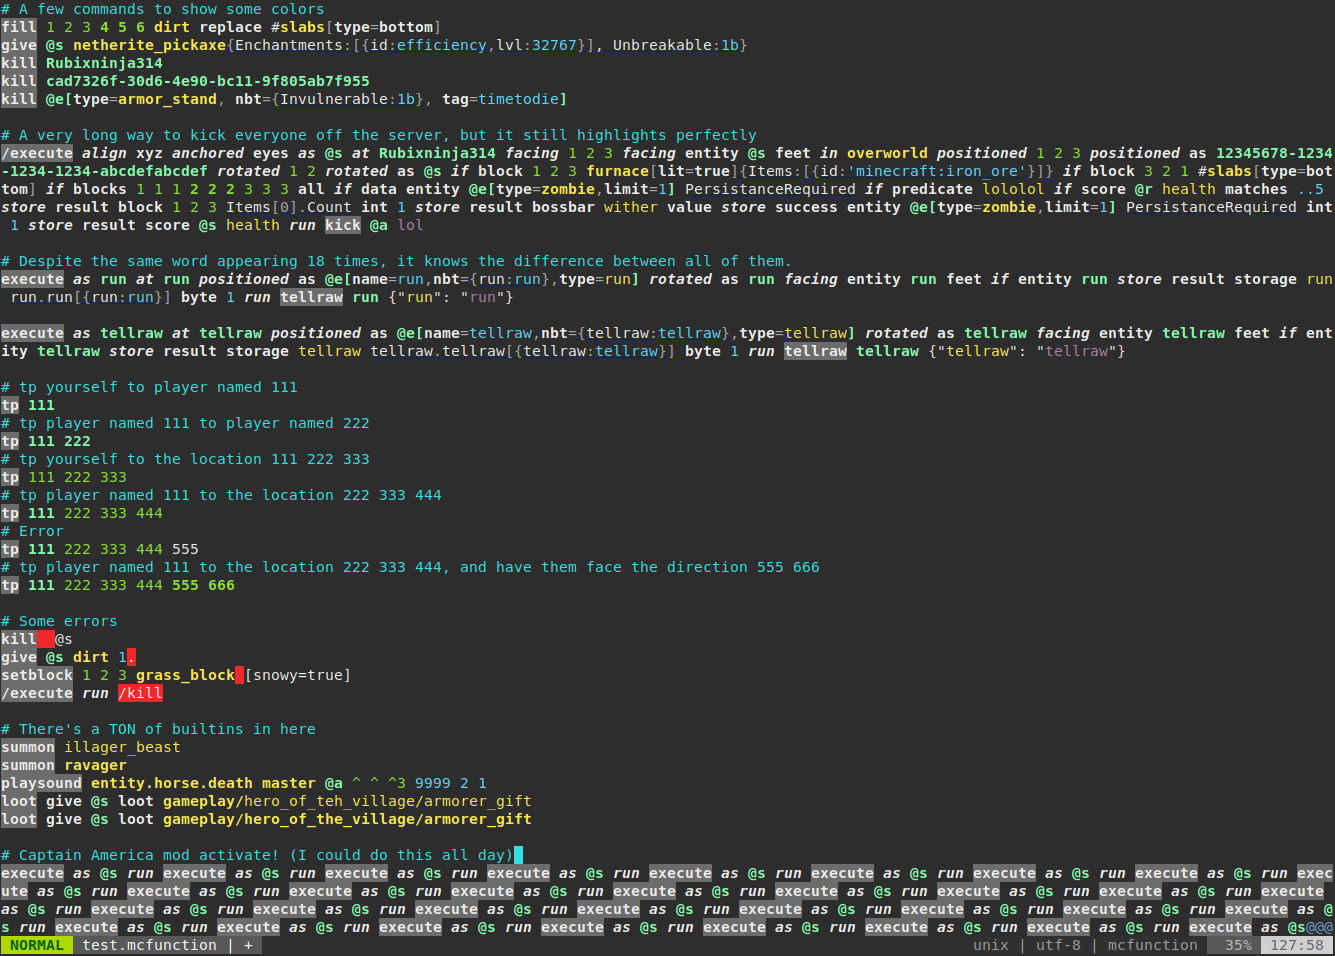The image size is (1335, 956).
Task: Click the red dot error after dirt 1
Action: [x=129, y=657]
